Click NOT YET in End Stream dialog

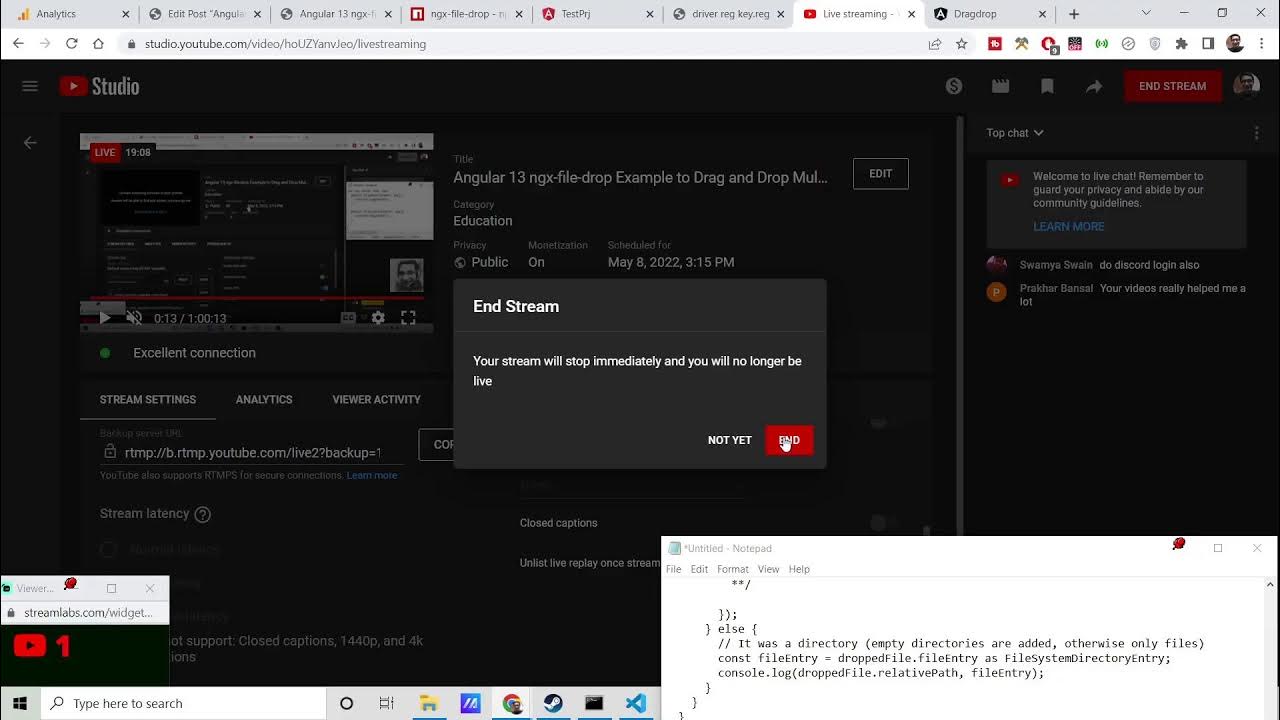[729, 440]
